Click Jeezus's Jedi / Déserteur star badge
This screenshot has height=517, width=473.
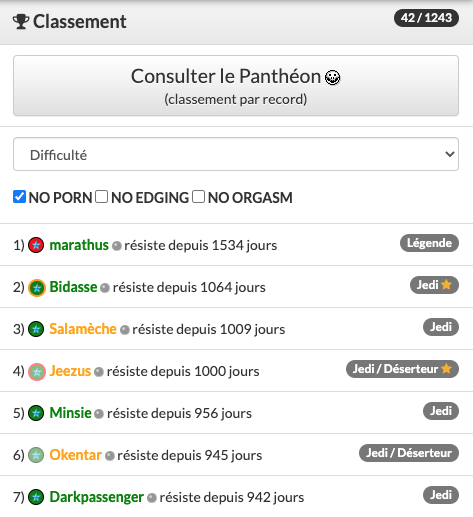pos(402,369)
